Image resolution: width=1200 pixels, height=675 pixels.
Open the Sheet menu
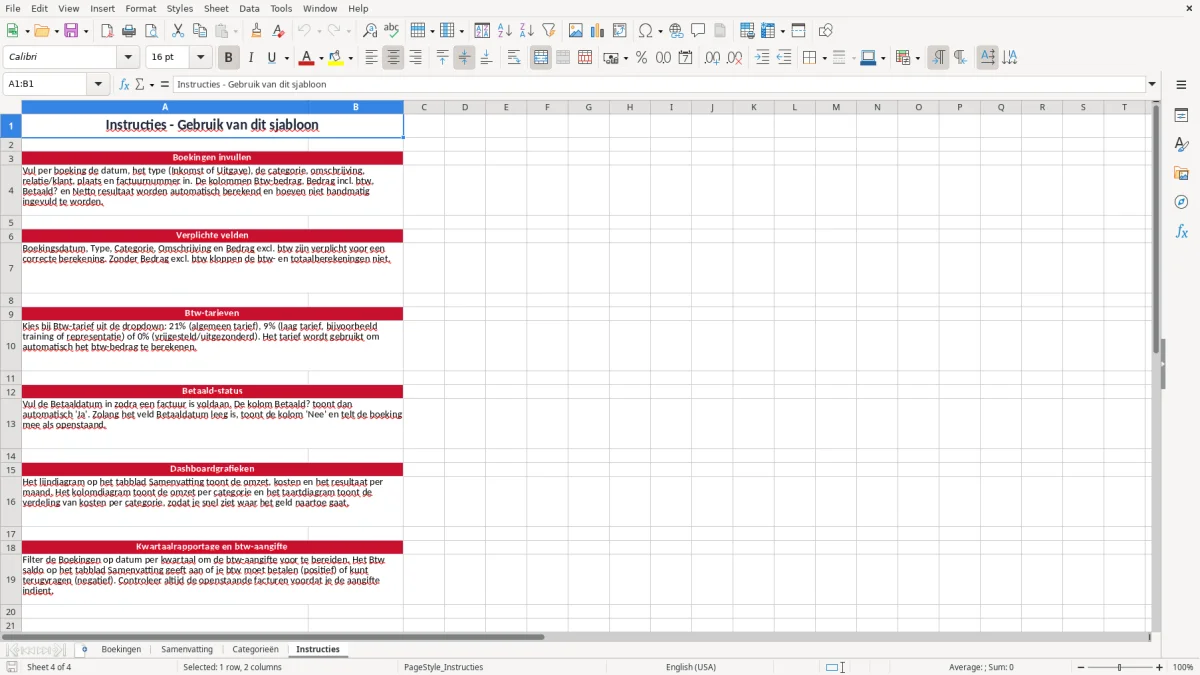(216, 8)
